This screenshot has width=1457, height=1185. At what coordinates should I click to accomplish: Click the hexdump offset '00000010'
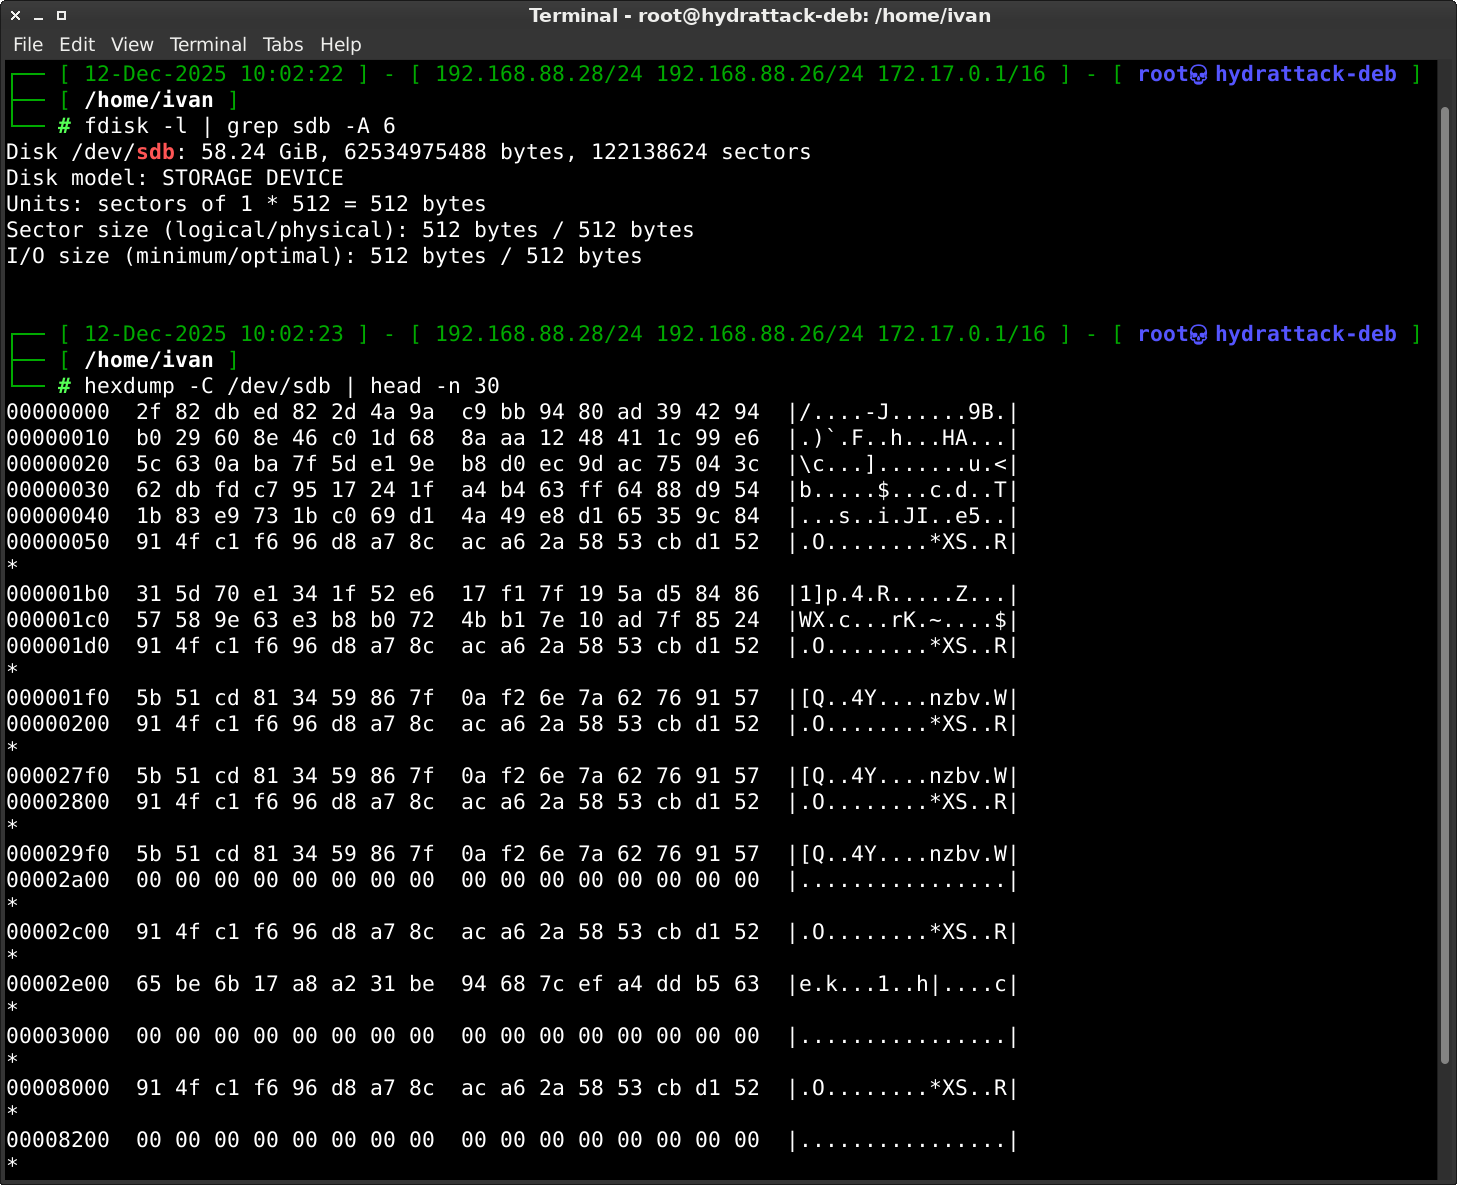(x=58, y=438)
